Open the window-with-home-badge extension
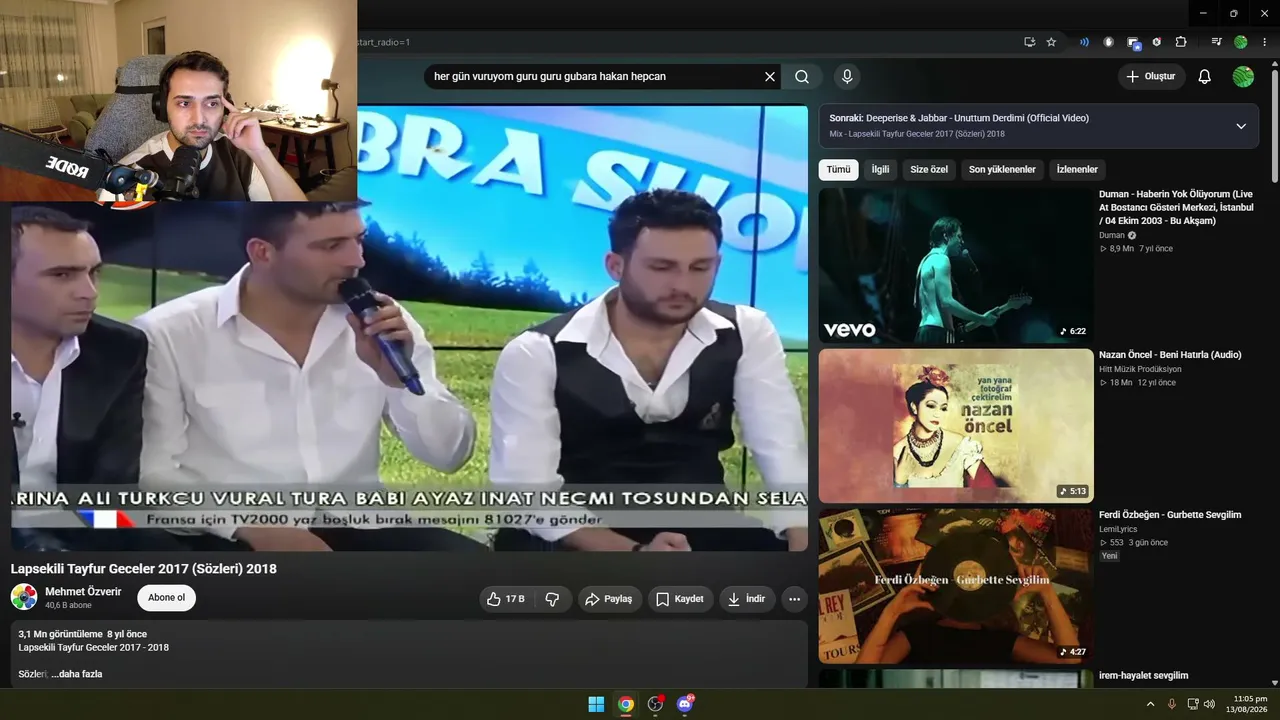1280x720 pixels. [x=1133, y=43]
